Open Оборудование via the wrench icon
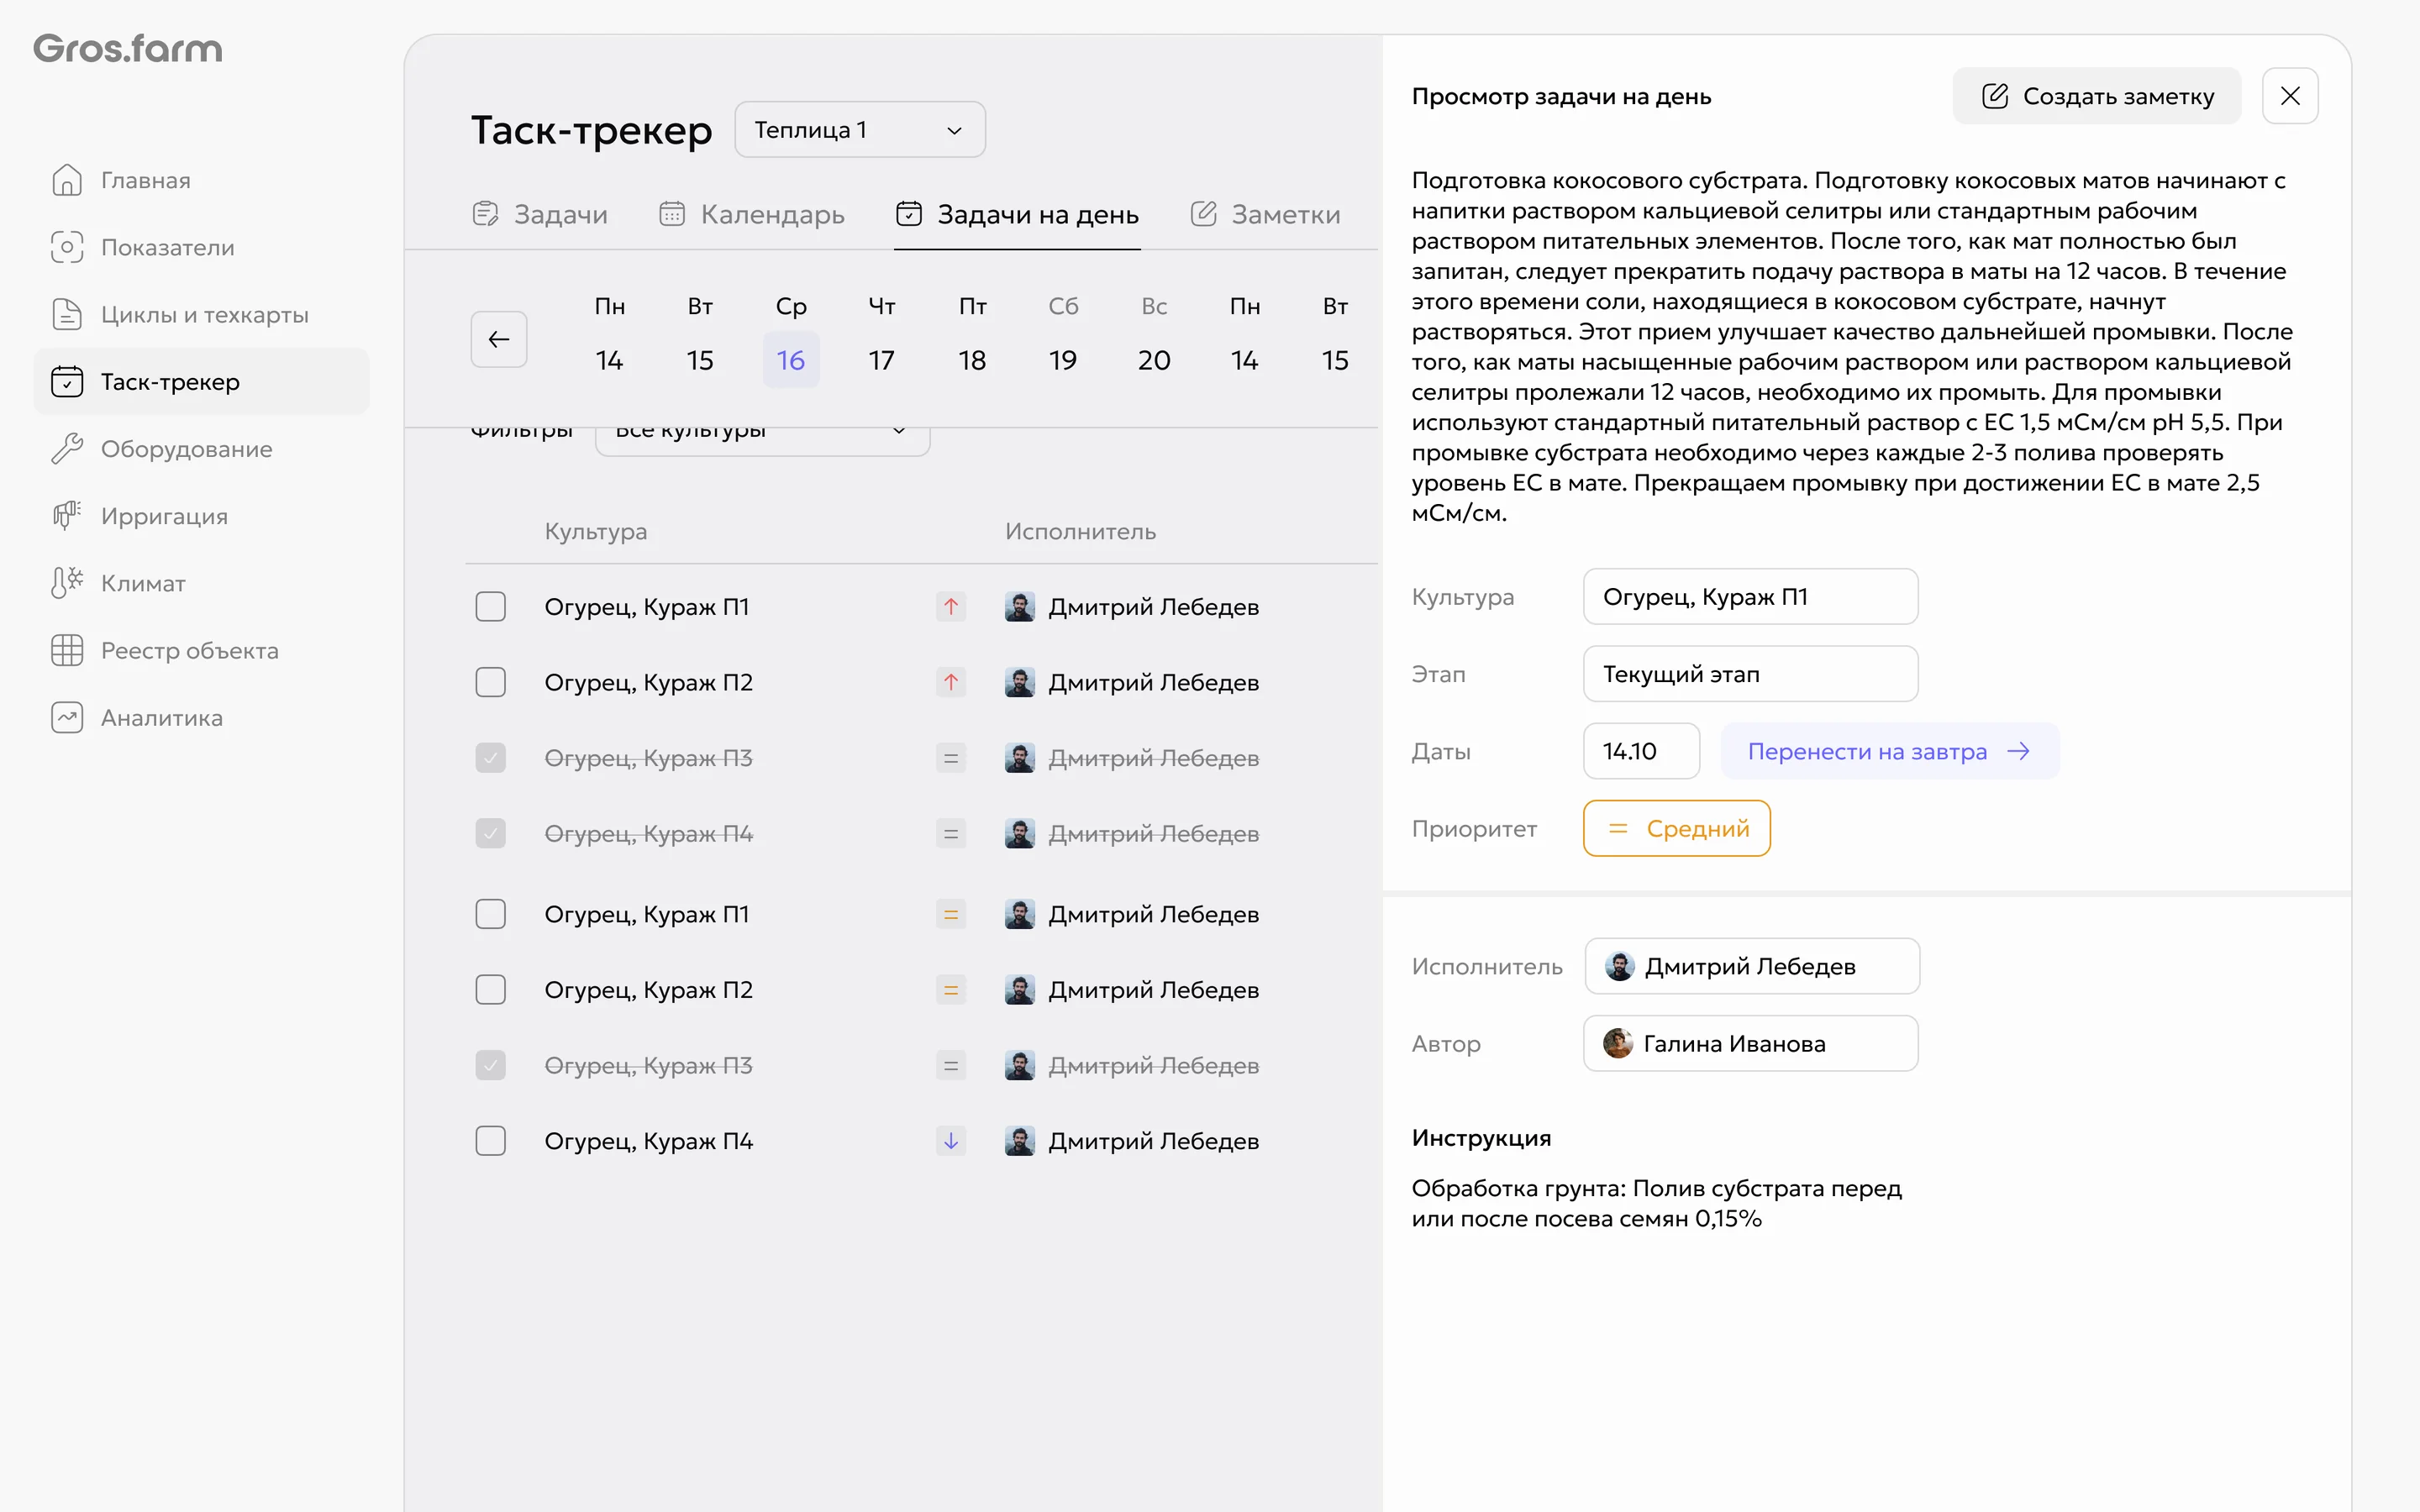This screenshot has height=1512, width=2420. coord(67,449)
